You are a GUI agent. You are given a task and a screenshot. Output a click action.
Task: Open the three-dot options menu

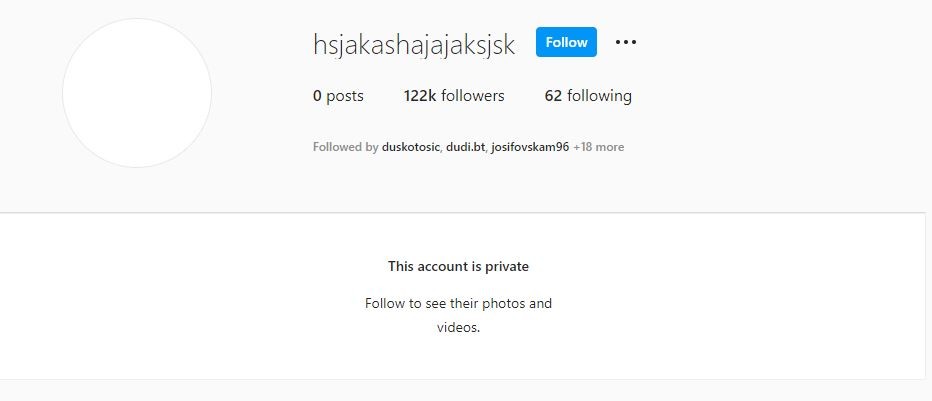(x=625, y=42)
